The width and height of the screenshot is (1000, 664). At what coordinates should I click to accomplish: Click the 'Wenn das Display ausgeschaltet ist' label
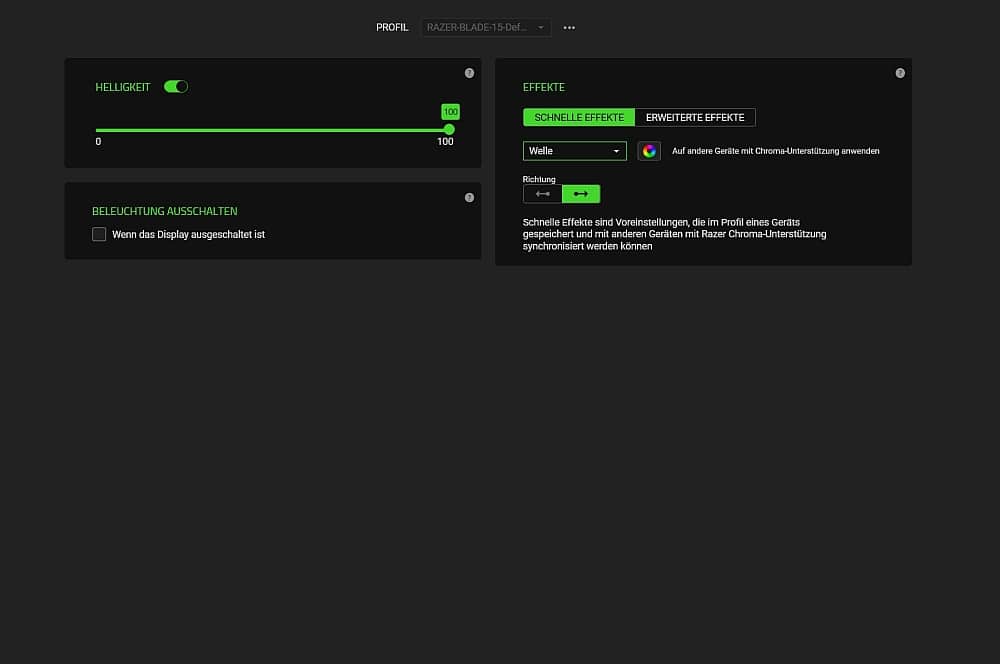pyautogui.click(x=188, y=234)
